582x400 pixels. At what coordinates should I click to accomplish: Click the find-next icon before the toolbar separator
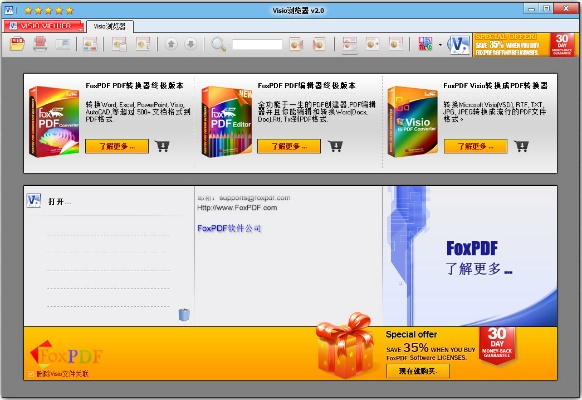tap(319, 44)
